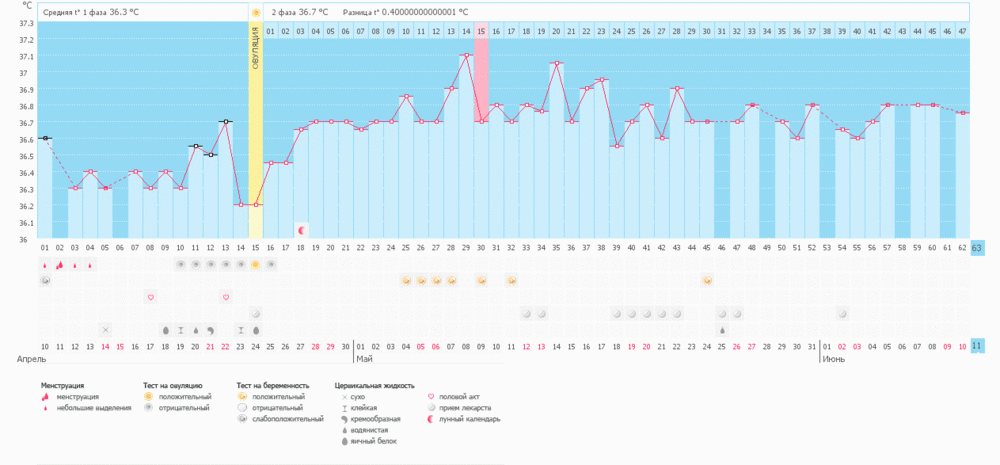The width and height of the screenshot is (1000, 465).
Task: Click the highlighted June date 11 cell
Action: click(978, 346)
